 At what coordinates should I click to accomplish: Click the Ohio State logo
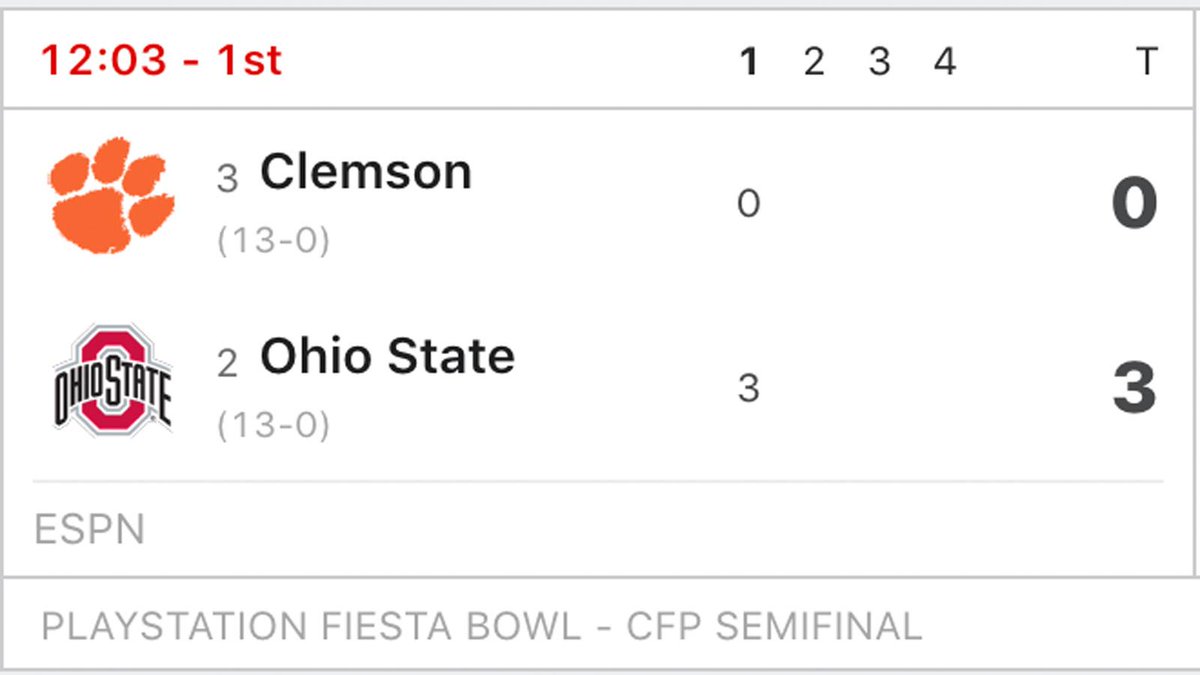point(112,380)
